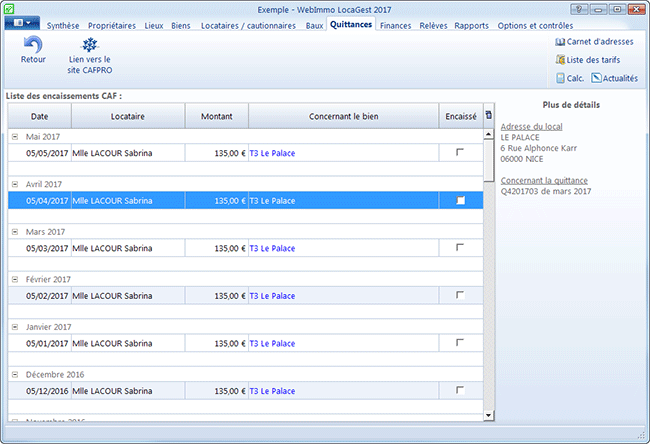This screenshot has width=650, height=444.
Task: Switch to the Finances tab
Action: [395, 25]
